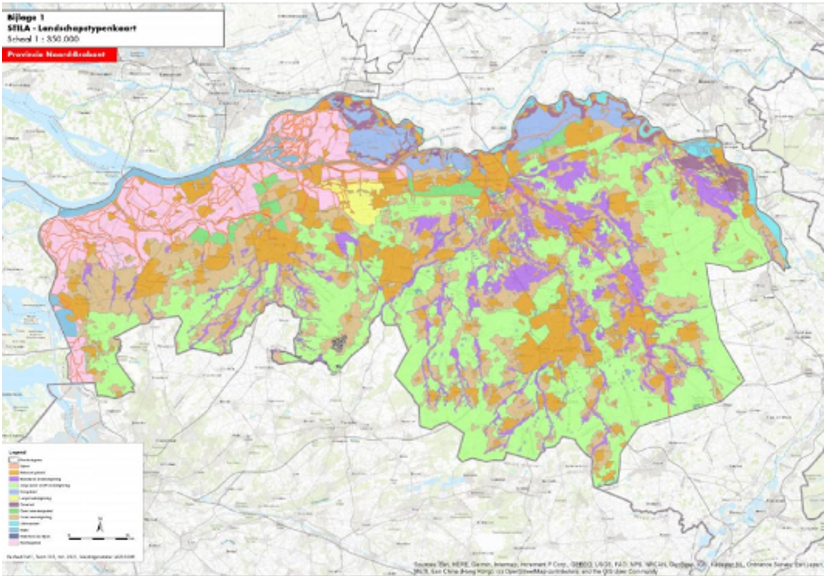Image resolution: width=826 pixels, height=576 pixels.
Task: Click the north arrow symbol near the legend
Action: 101,524
